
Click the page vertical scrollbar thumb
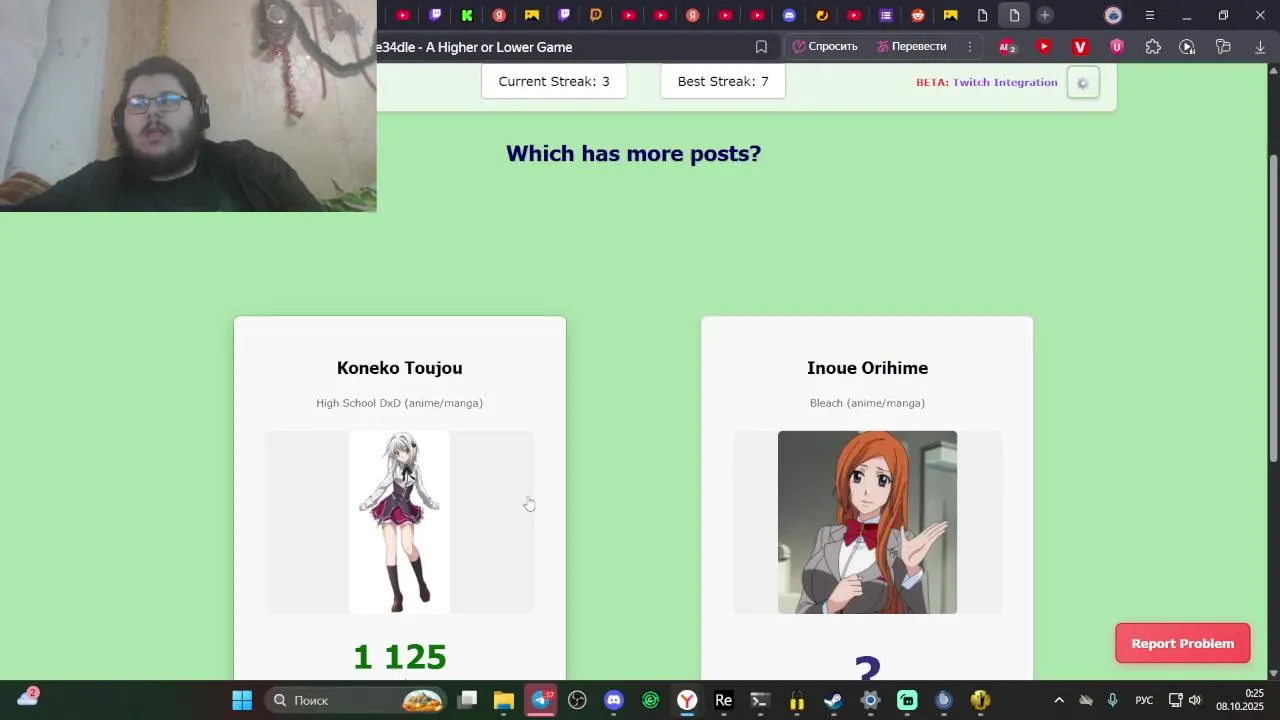(x=1273, y=307)
